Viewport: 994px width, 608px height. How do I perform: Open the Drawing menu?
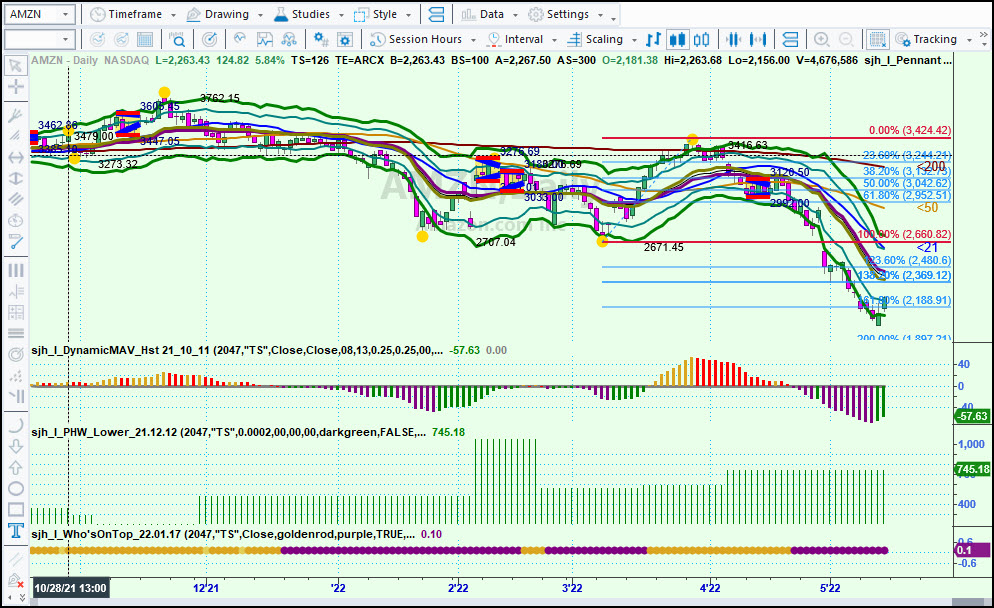218,14
